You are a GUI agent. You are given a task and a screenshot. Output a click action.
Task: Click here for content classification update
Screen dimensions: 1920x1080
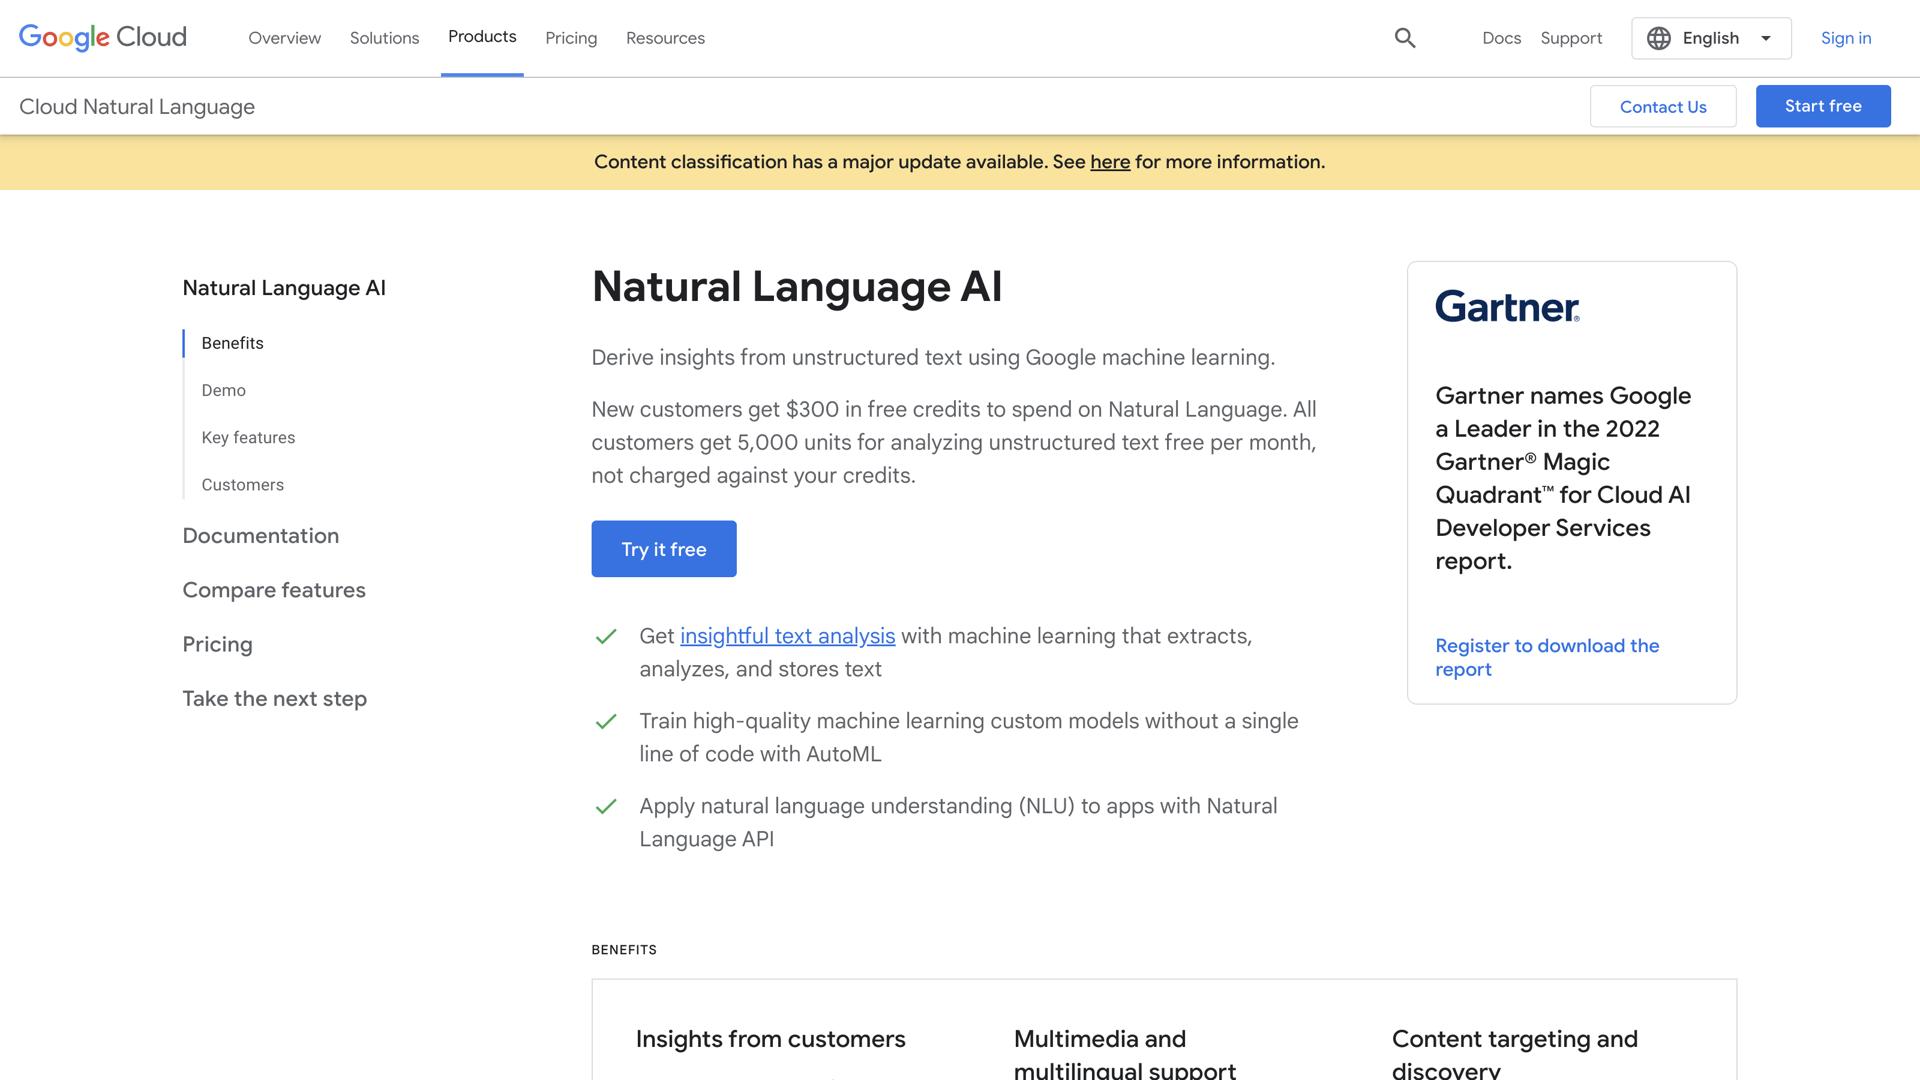[1110, 161]
